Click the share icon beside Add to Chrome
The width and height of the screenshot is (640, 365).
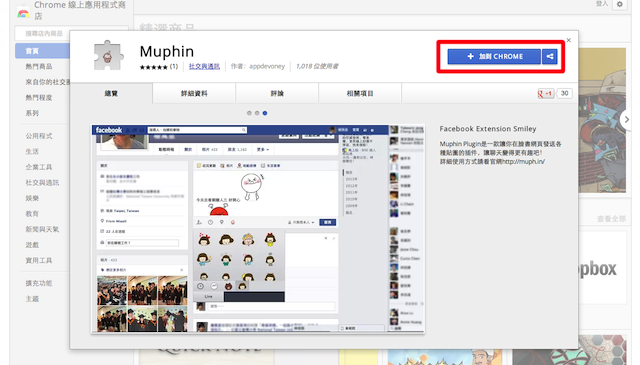(550, 56)
